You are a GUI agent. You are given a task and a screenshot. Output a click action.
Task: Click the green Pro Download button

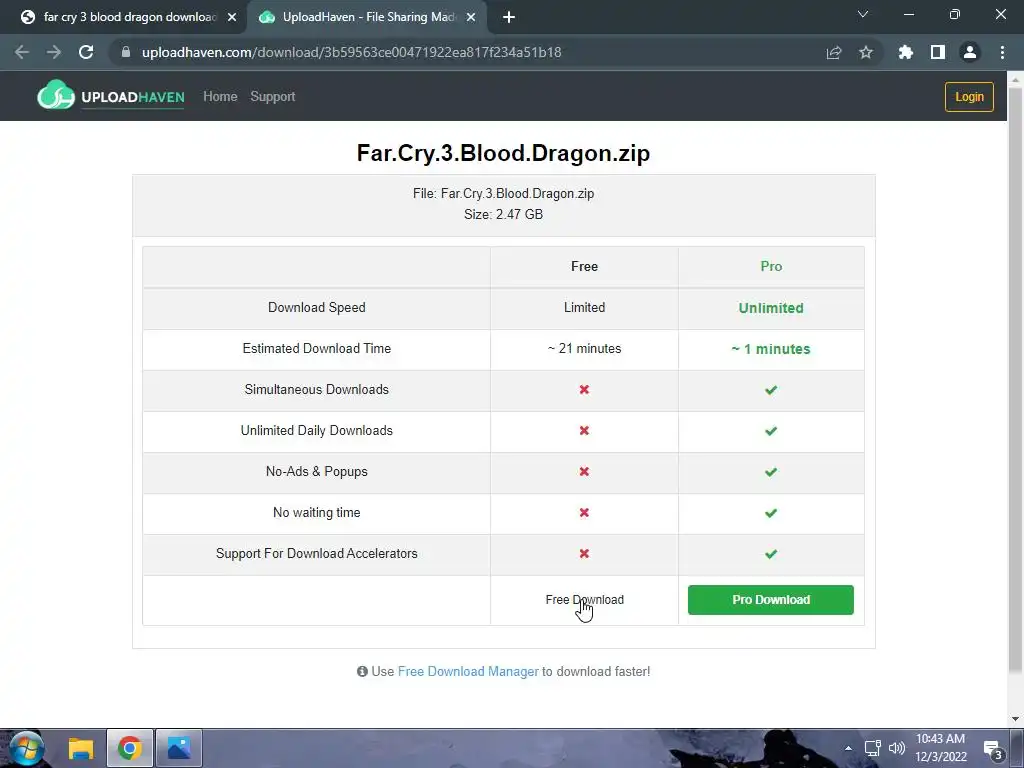tap(771, 600)
